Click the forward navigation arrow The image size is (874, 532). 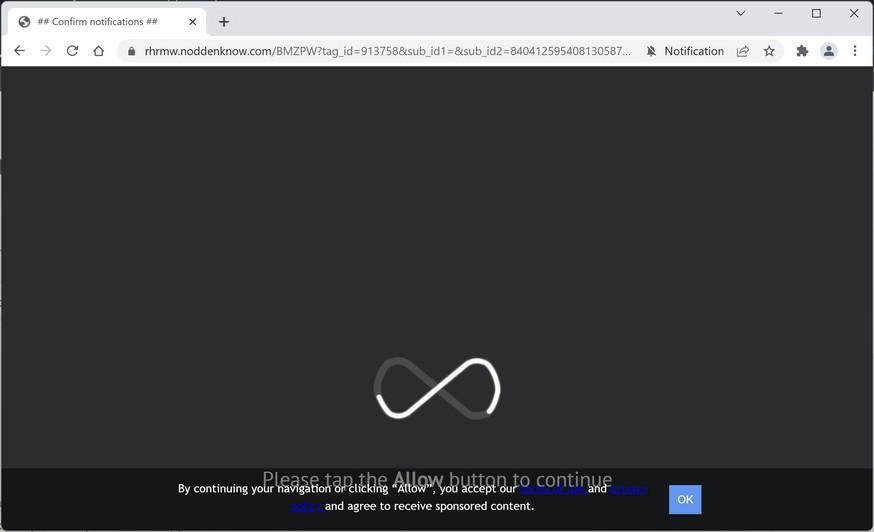(46, 51)
